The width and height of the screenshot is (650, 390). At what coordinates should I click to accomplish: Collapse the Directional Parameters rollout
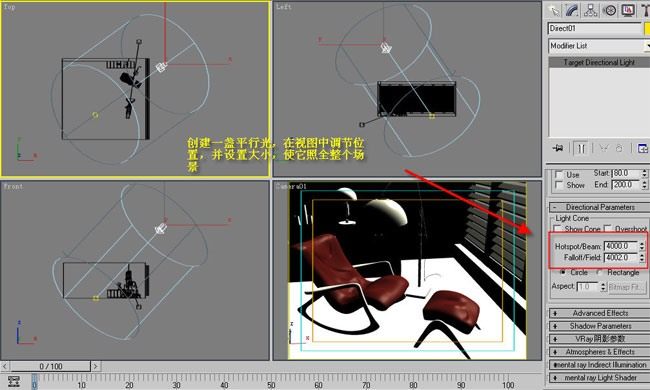pyautogui.click(x=599, y=207)
